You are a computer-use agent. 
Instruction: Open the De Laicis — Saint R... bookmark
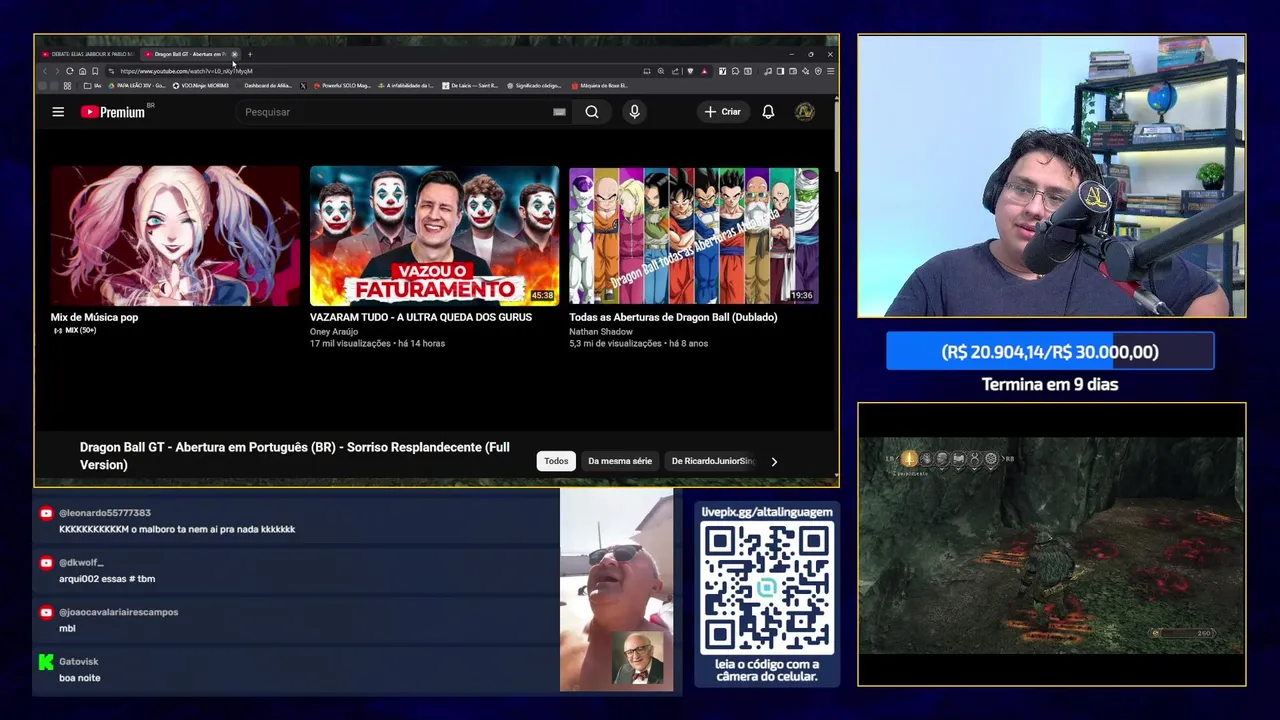pos(470,86)
